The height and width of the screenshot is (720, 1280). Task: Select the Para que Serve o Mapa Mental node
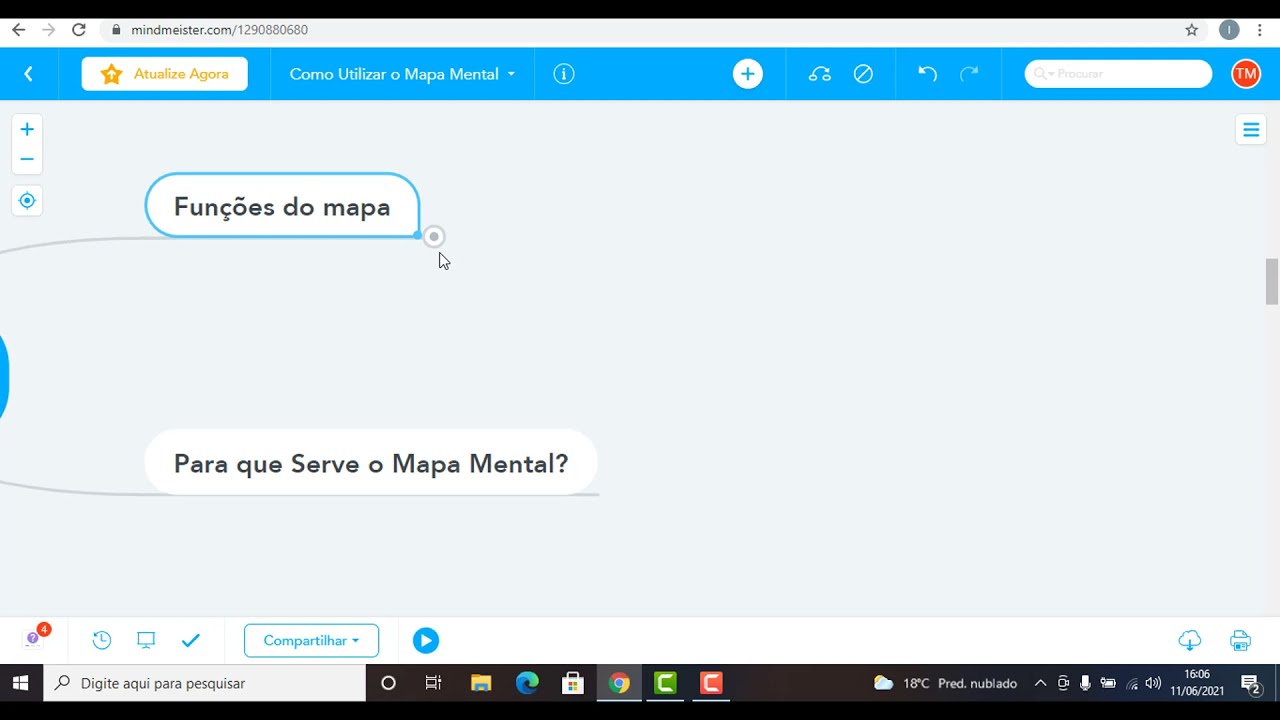point(371,463)
